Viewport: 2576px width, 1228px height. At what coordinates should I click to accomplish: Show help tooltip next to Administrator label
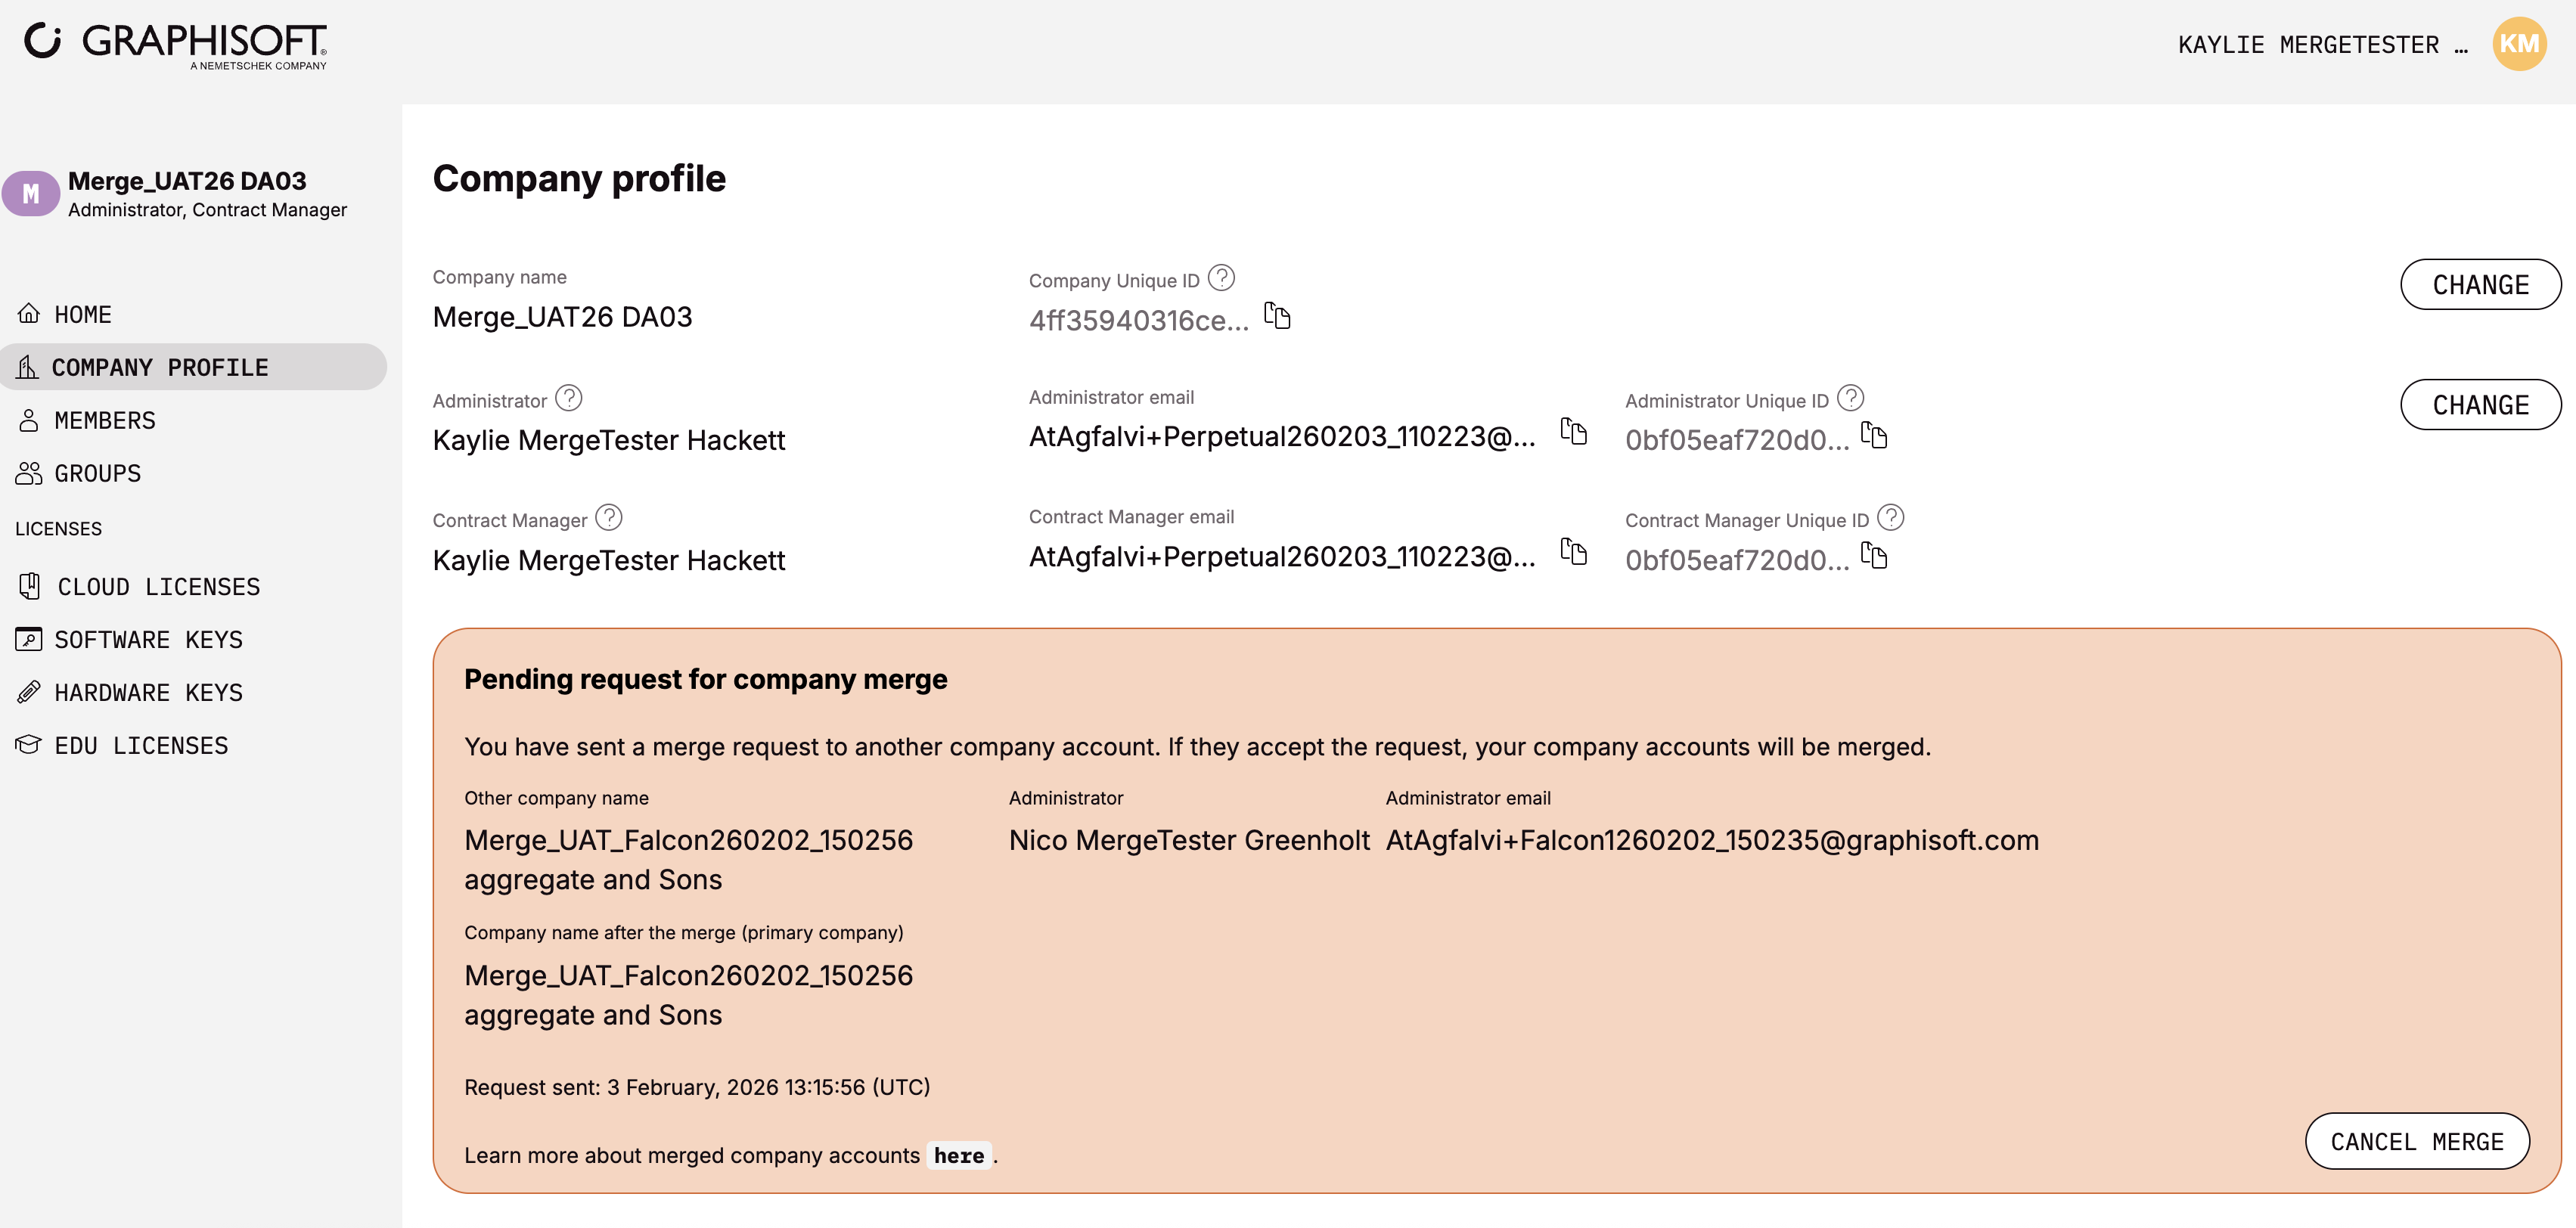tap(569, 398)
